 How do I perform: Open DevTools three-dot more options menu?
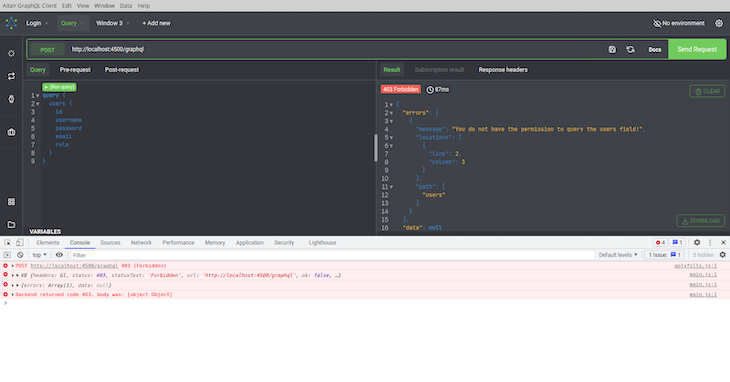point(710,242)
